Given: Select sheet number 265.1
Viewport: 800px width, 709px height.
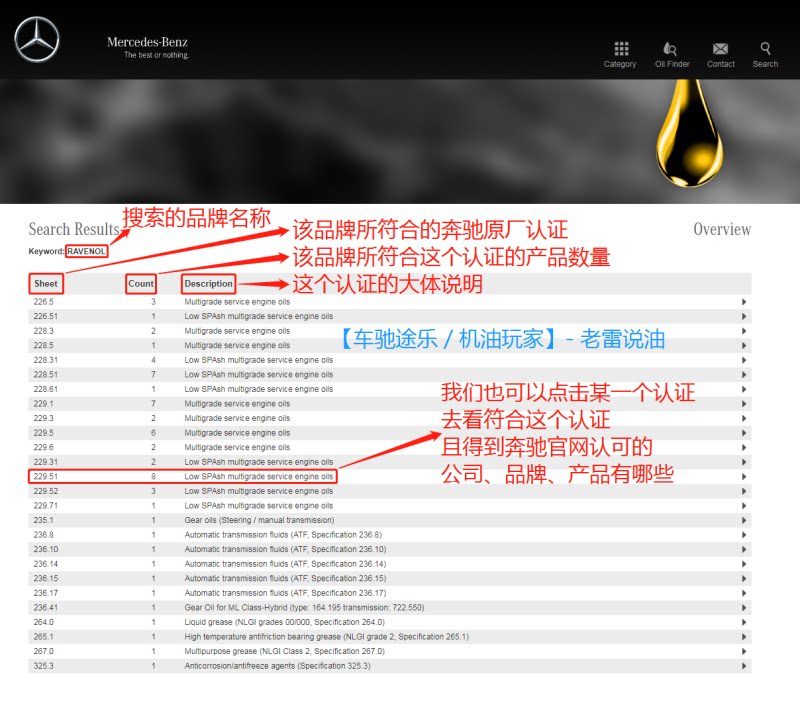Looking at the screenshot, I should pyautogui.click(x=43, y=637).
